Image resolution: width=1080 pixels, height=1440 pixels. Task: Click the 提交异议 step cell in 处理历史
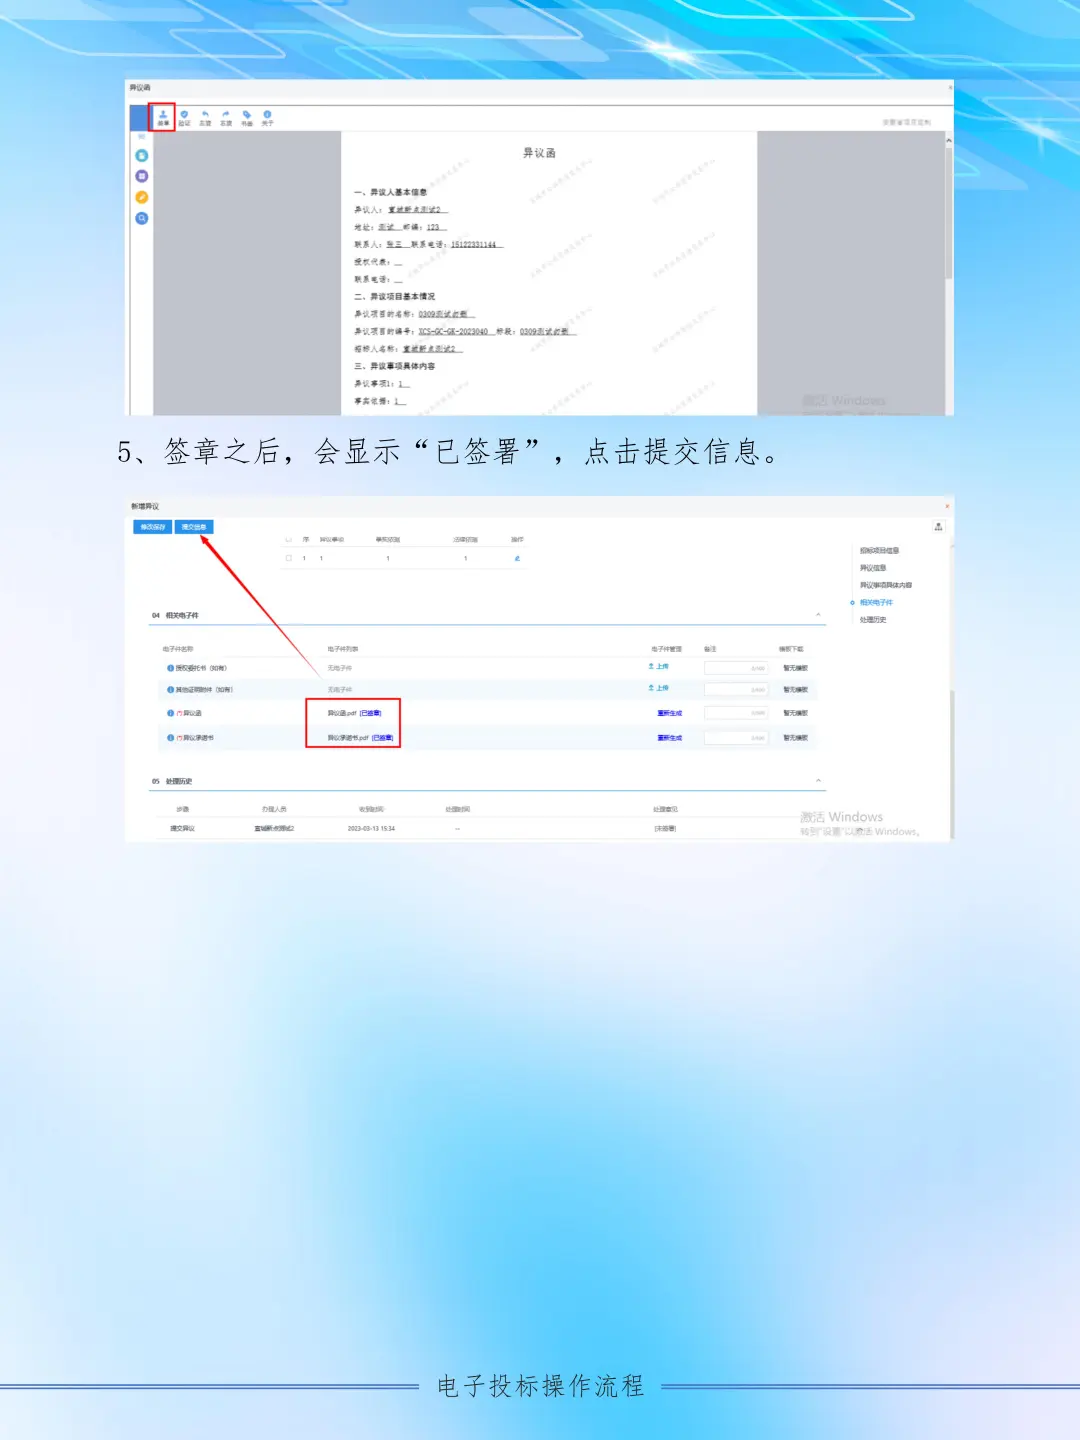click(182, 829)
